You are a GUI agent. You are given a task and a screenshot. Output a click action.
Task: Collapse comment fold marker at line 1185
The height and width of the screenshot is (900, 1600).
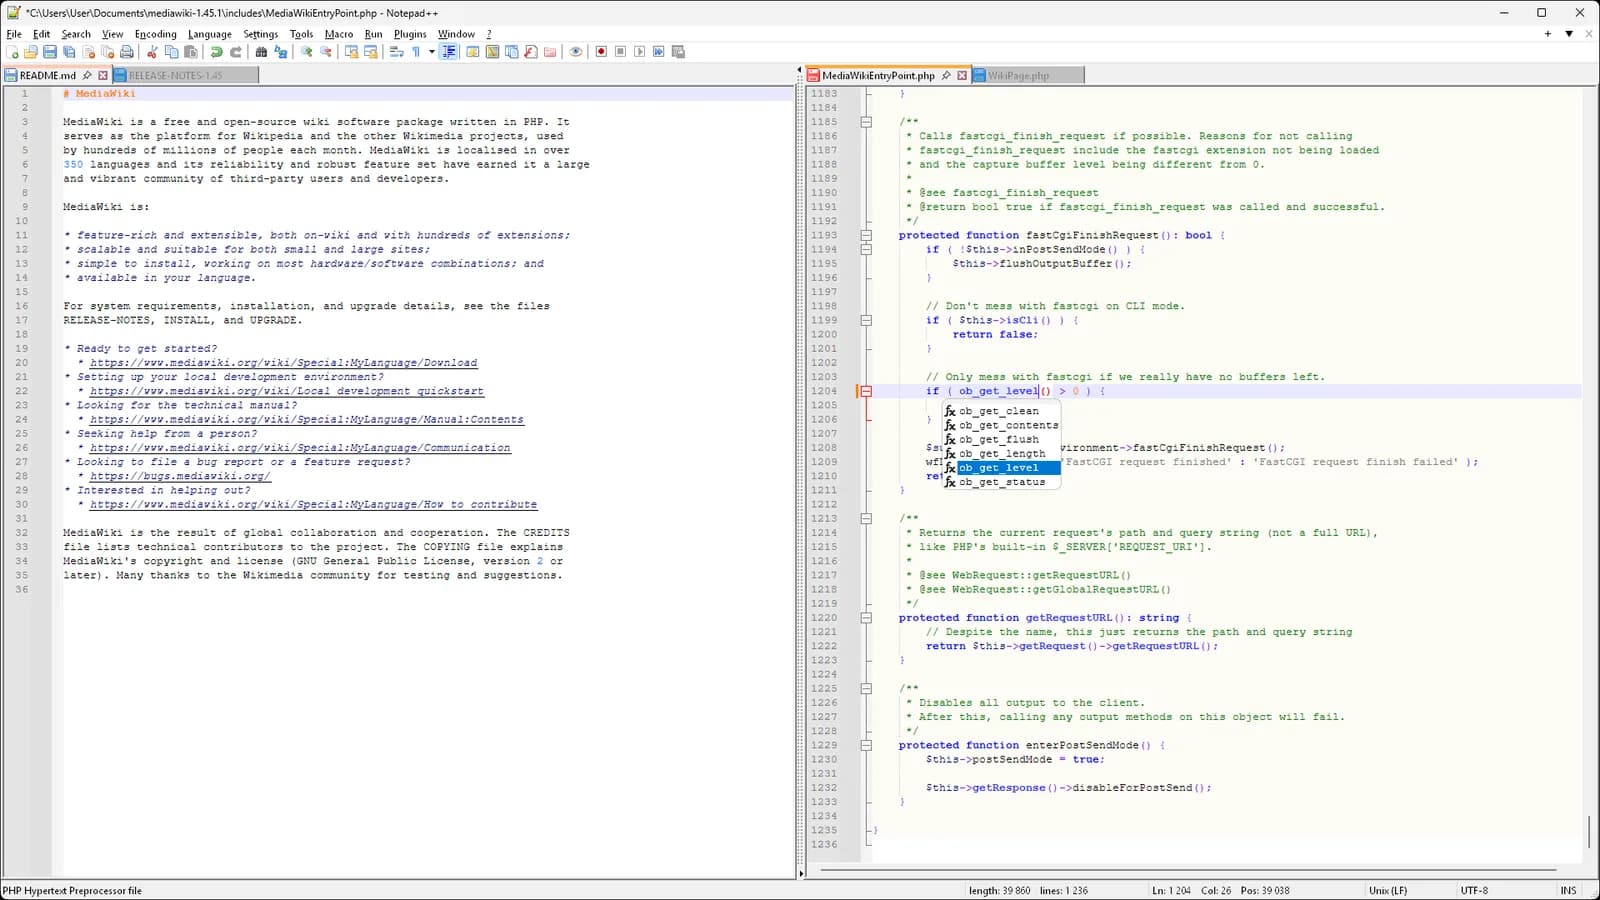[x=866, y=122]
